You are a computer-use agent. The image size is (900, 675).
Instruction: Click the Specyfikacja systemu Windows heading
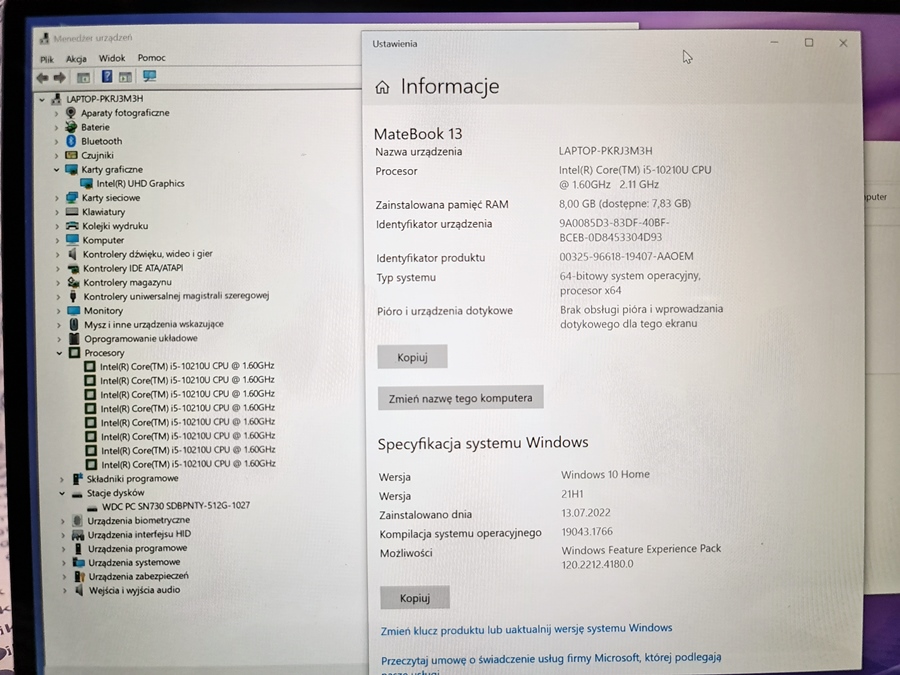(483, 443)
